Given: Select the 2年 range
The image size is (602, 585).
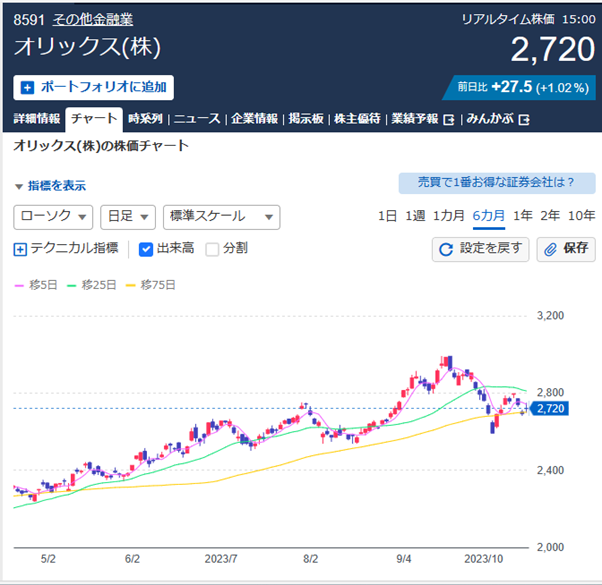Looking at the screenshot, I should click(550, 216).
